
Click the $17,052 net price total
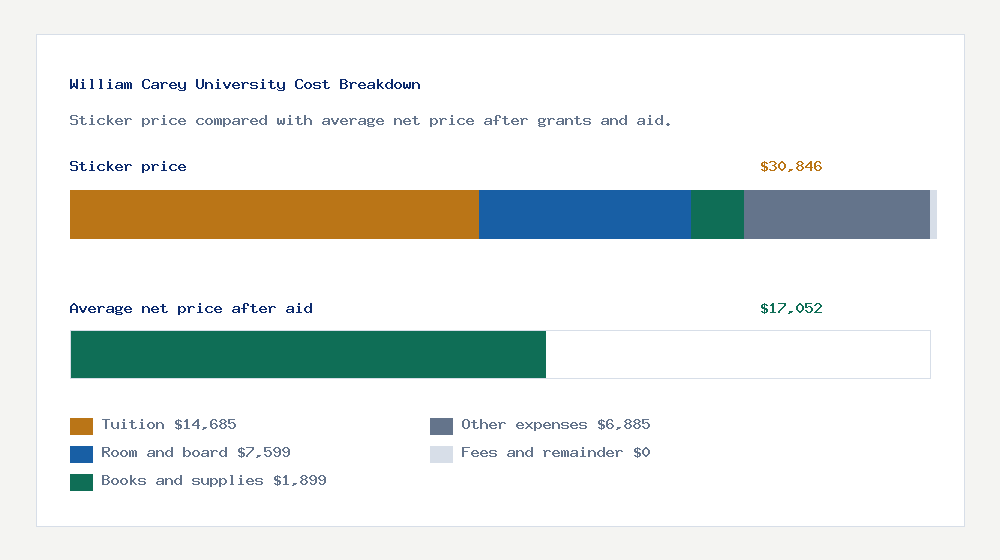pyautogui.click(x=791, y=309)
